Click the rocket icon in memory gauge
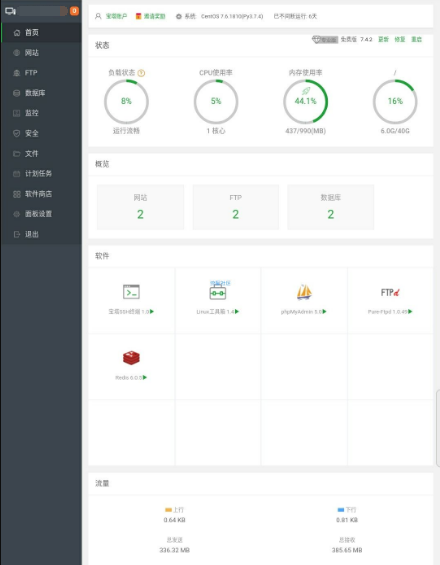440x565 pixels. (306, 91)
